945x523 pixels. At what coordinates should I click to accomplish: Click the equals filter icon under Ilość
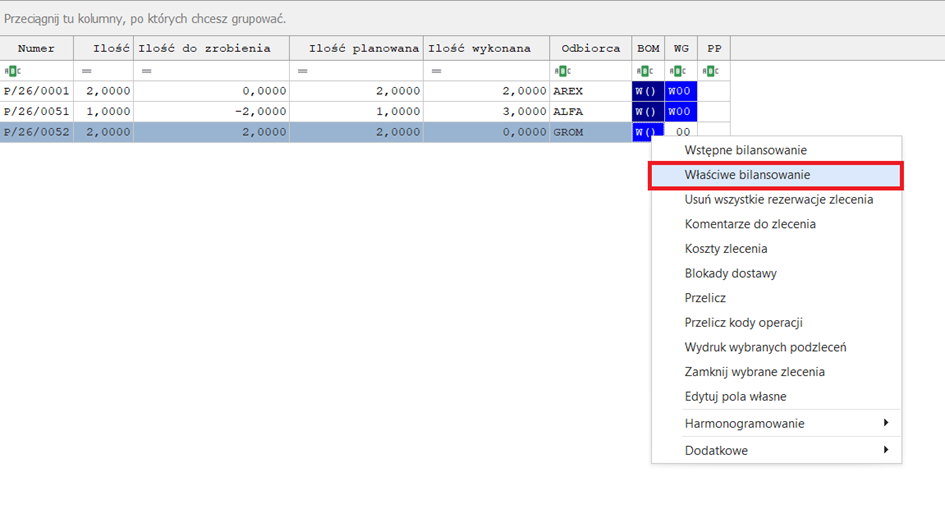pos(86,71)
